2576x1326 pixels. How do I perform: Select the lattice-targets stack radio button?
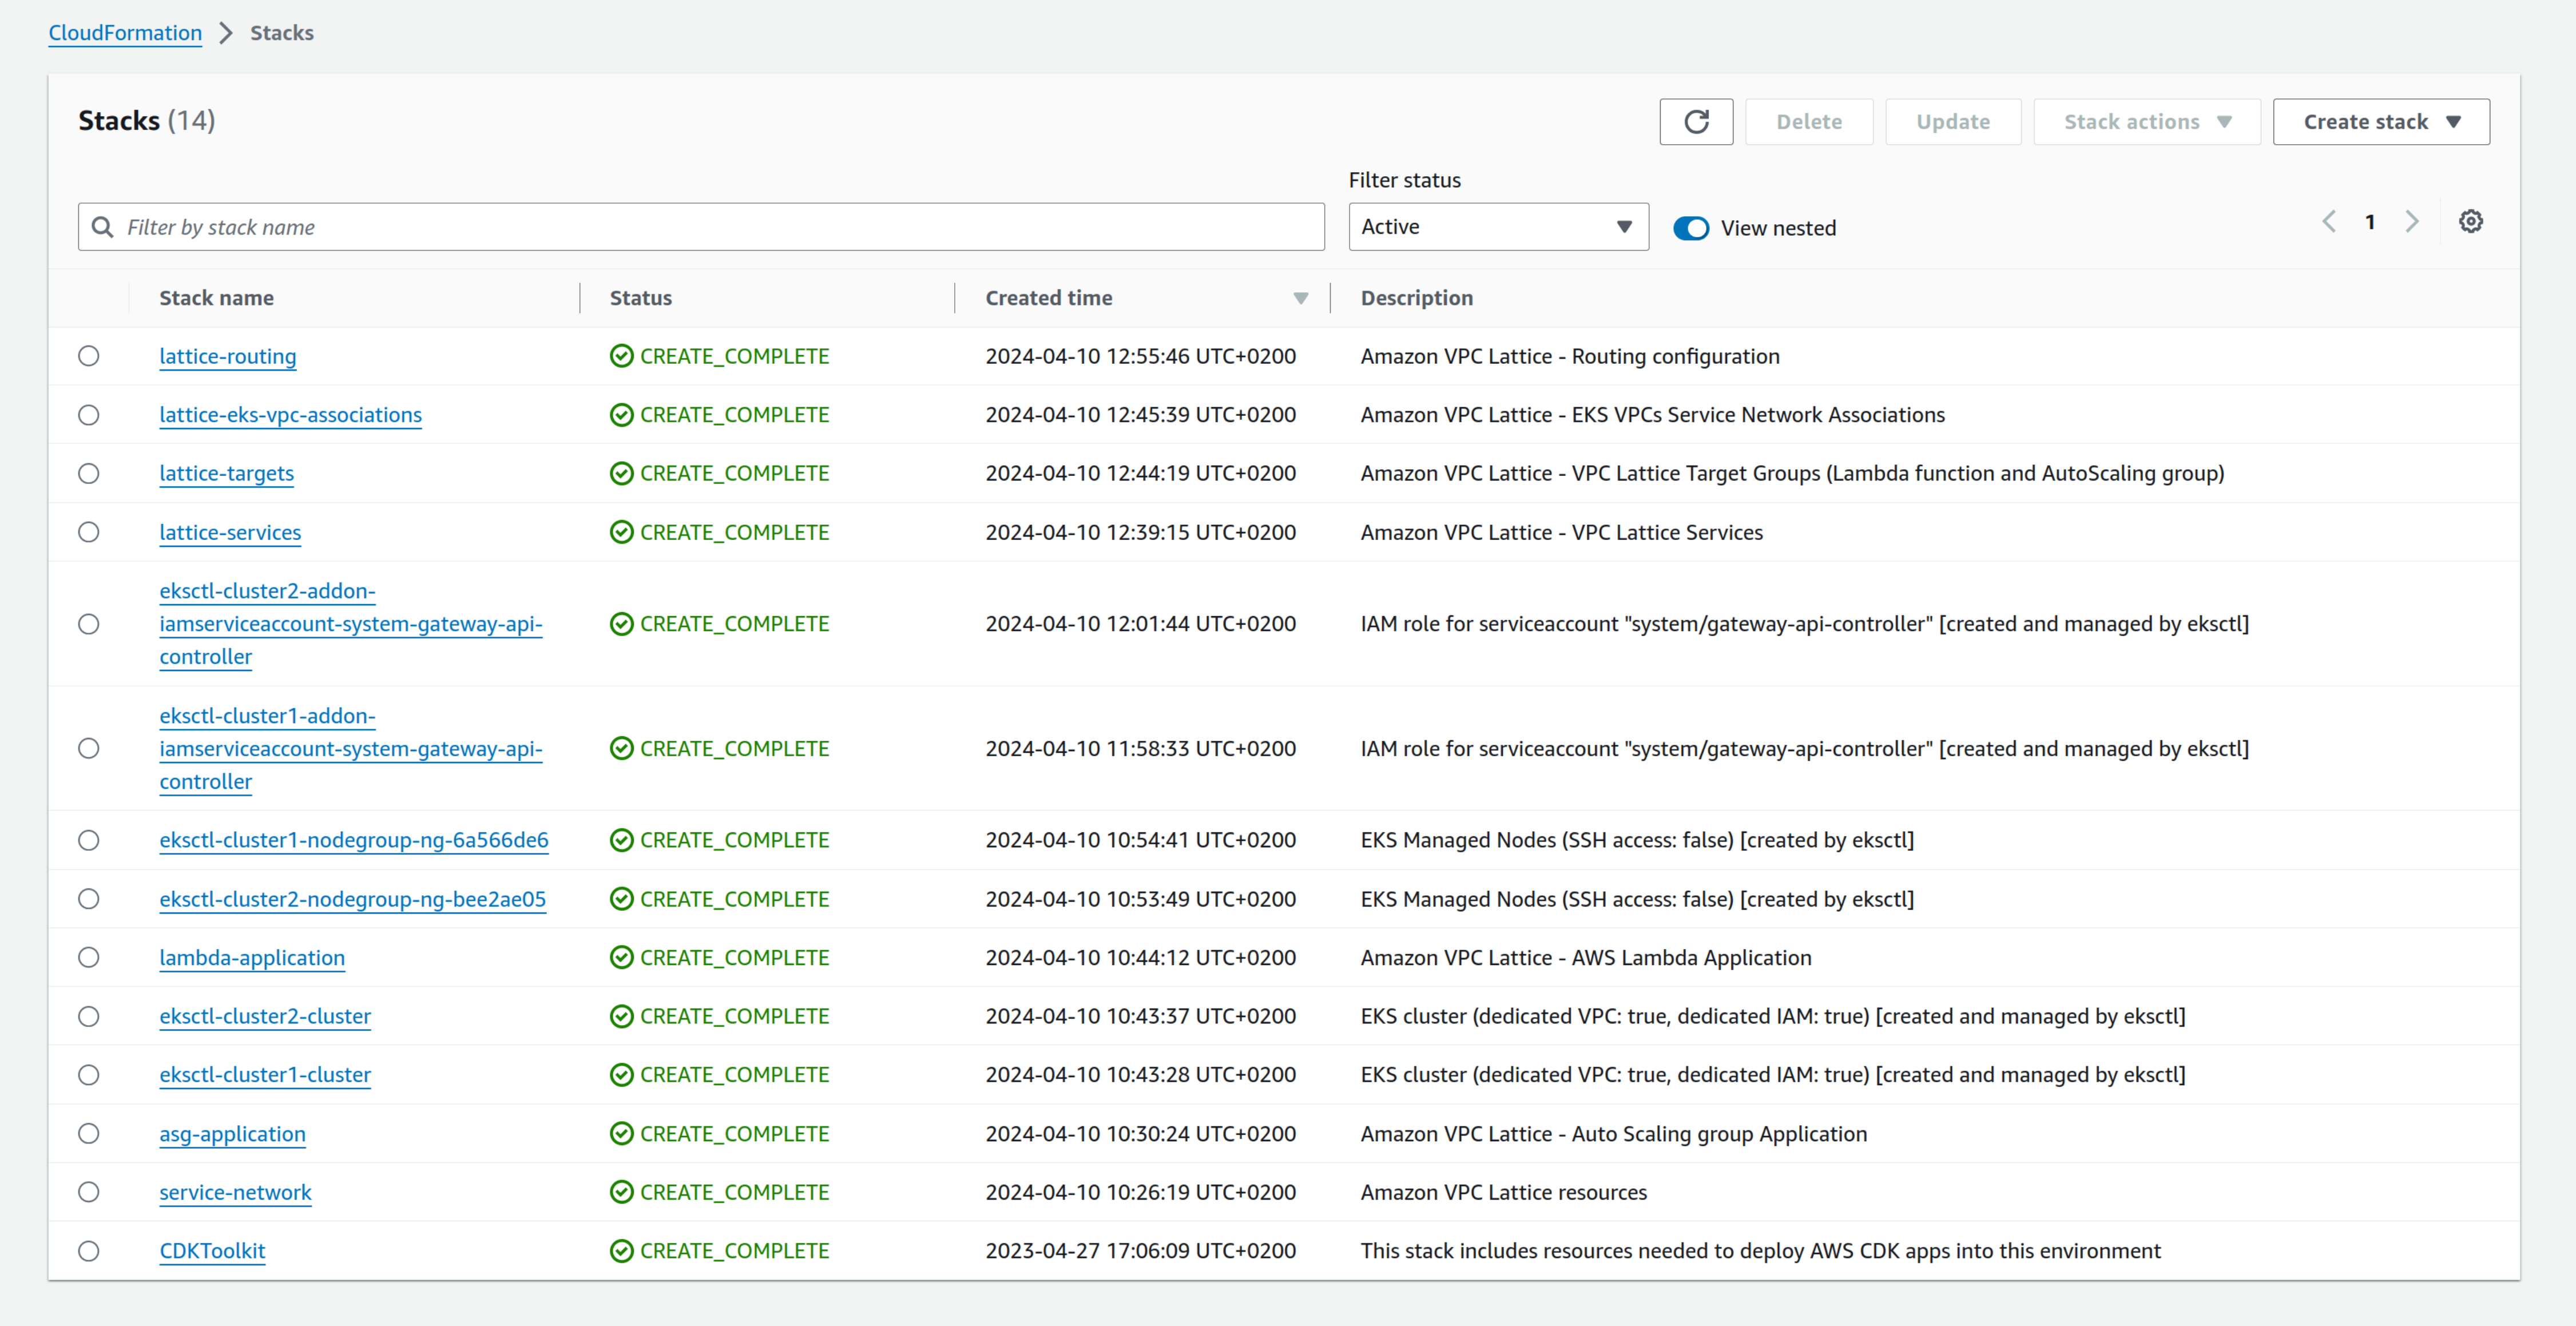(89, 474)
